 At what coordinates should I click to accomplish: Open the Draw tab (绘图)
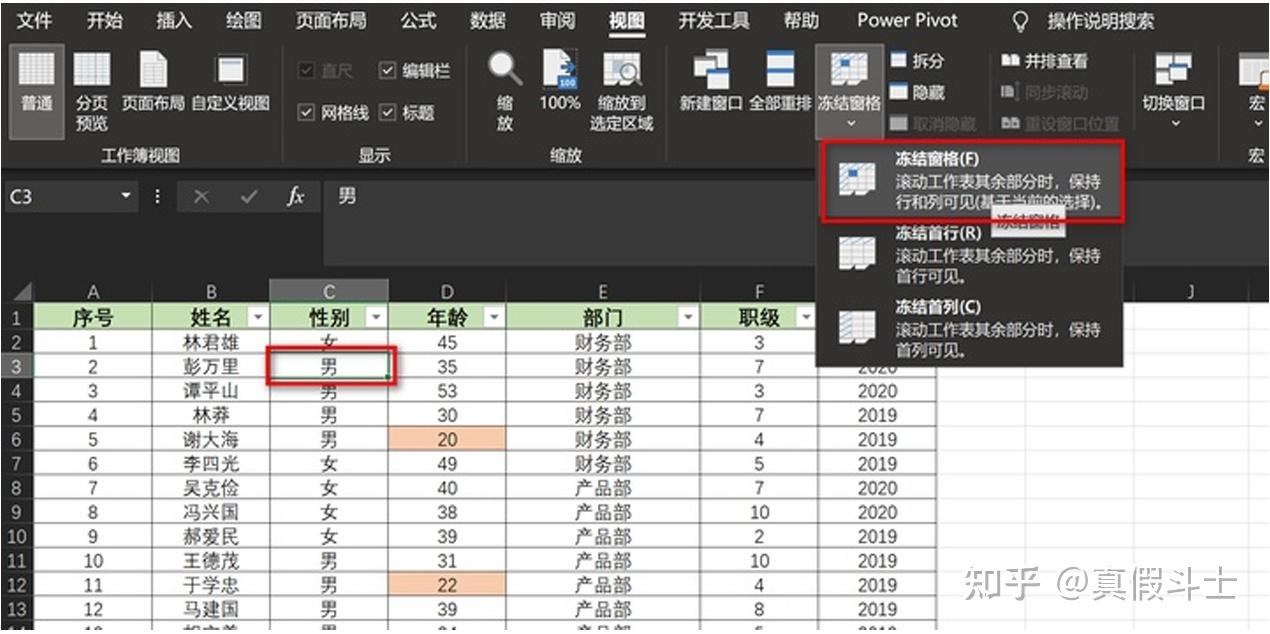point(244,20)
